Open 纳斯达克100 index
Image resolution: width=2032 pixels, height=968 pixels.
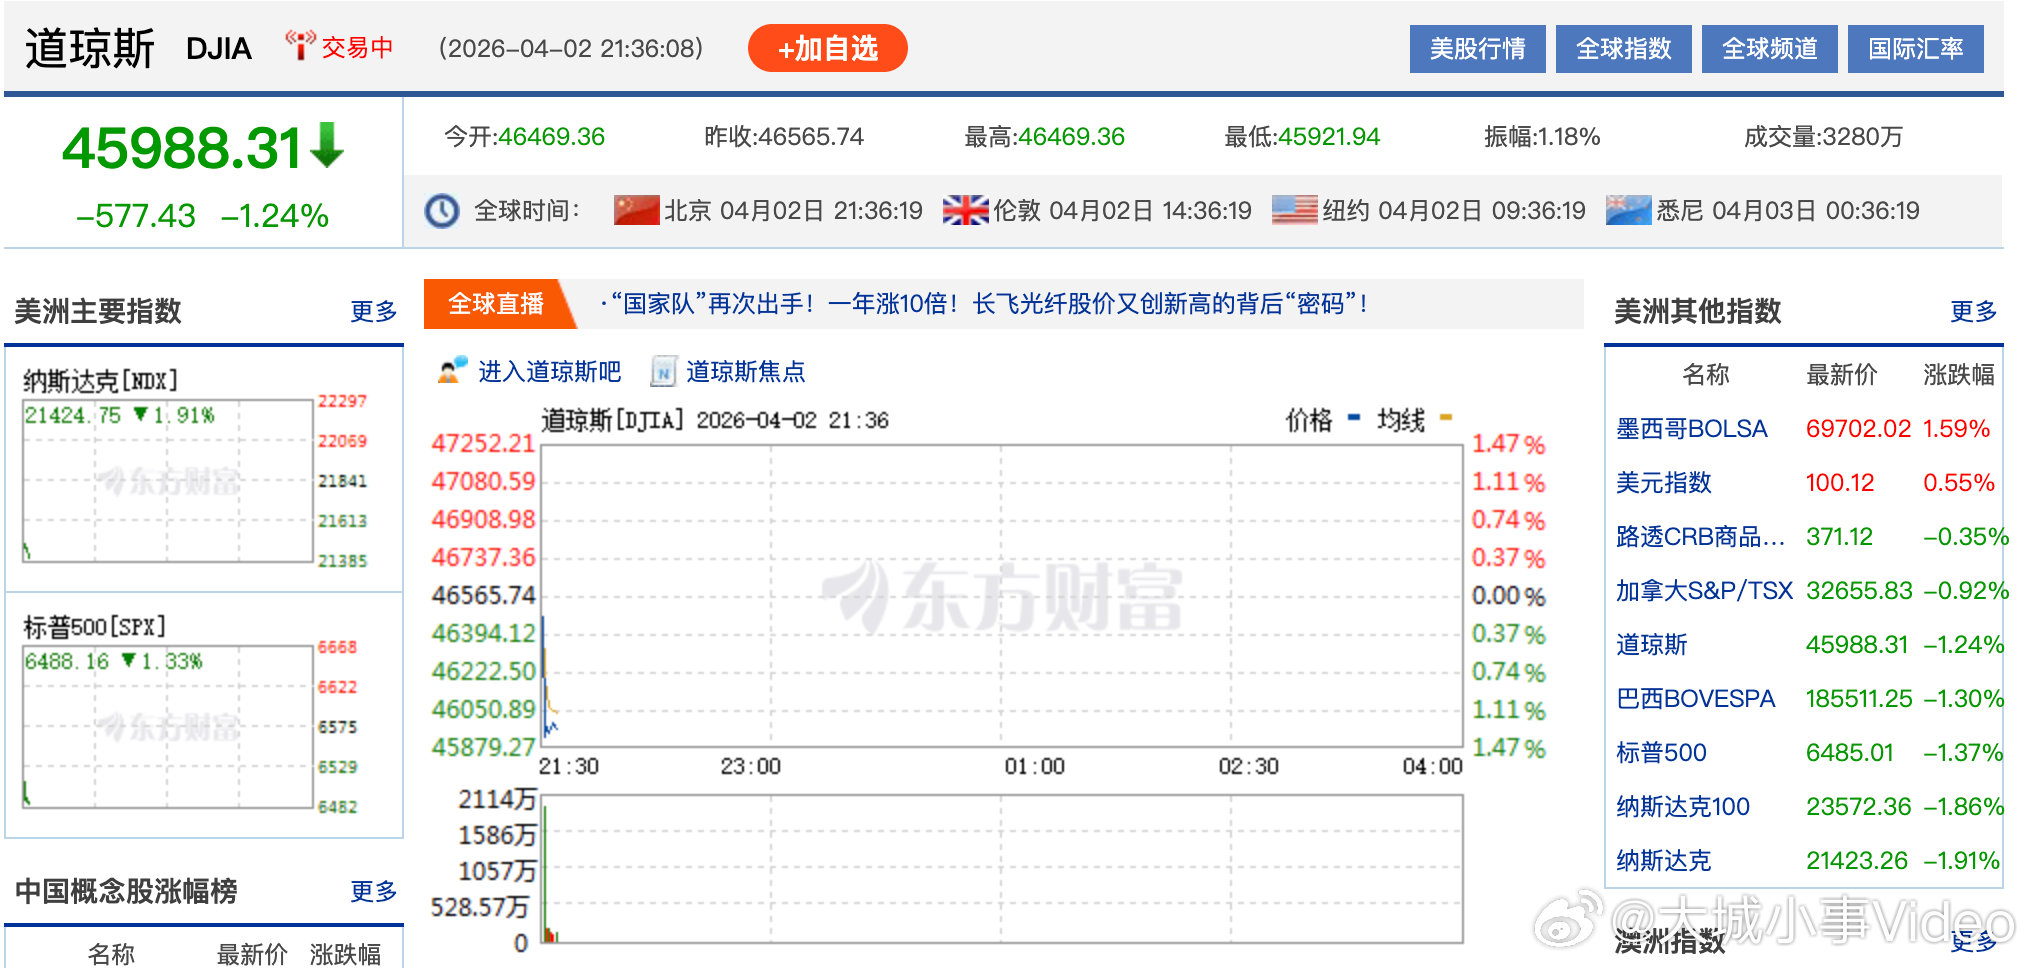(x=1683, y=807)
